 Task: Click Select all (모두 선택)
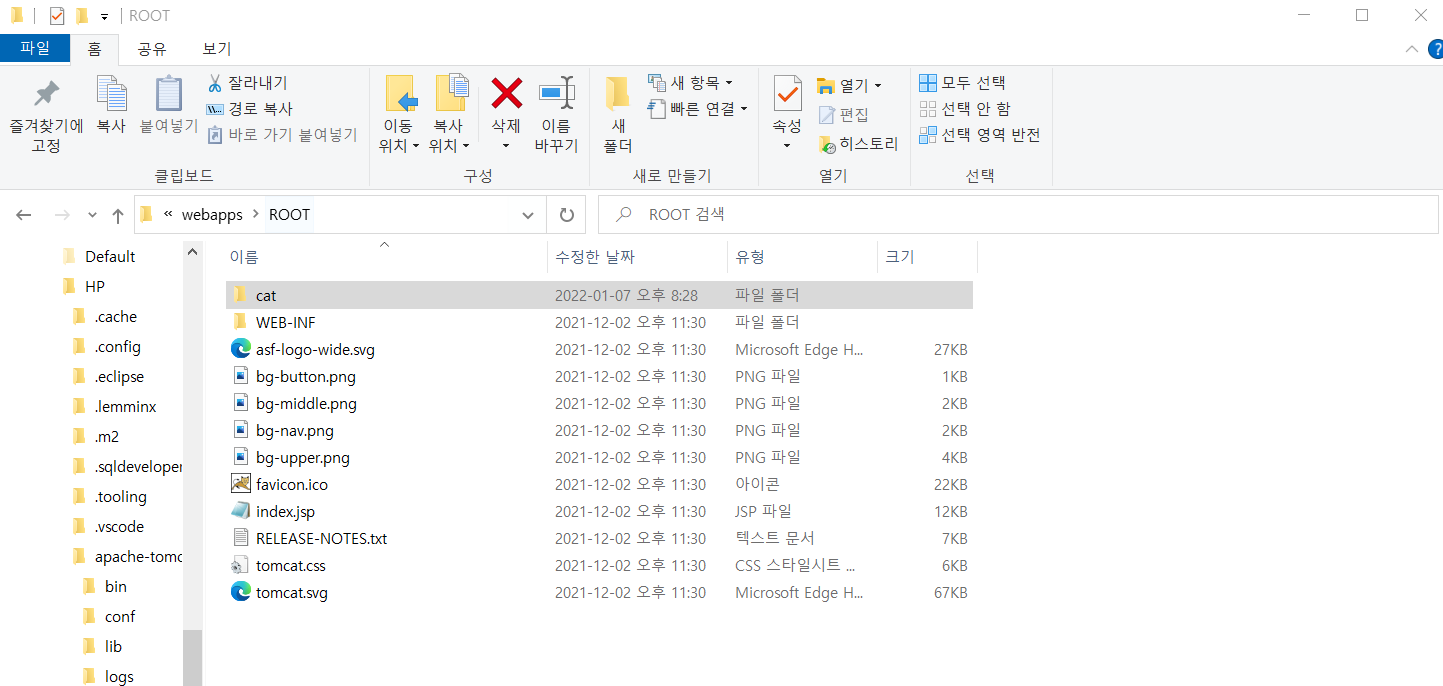click(x=962, y=83)
